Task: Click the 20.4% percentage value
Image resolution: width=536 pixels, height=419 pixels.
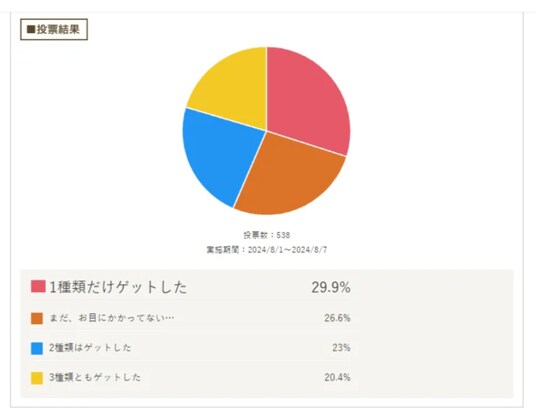Action: pos(337,378)
